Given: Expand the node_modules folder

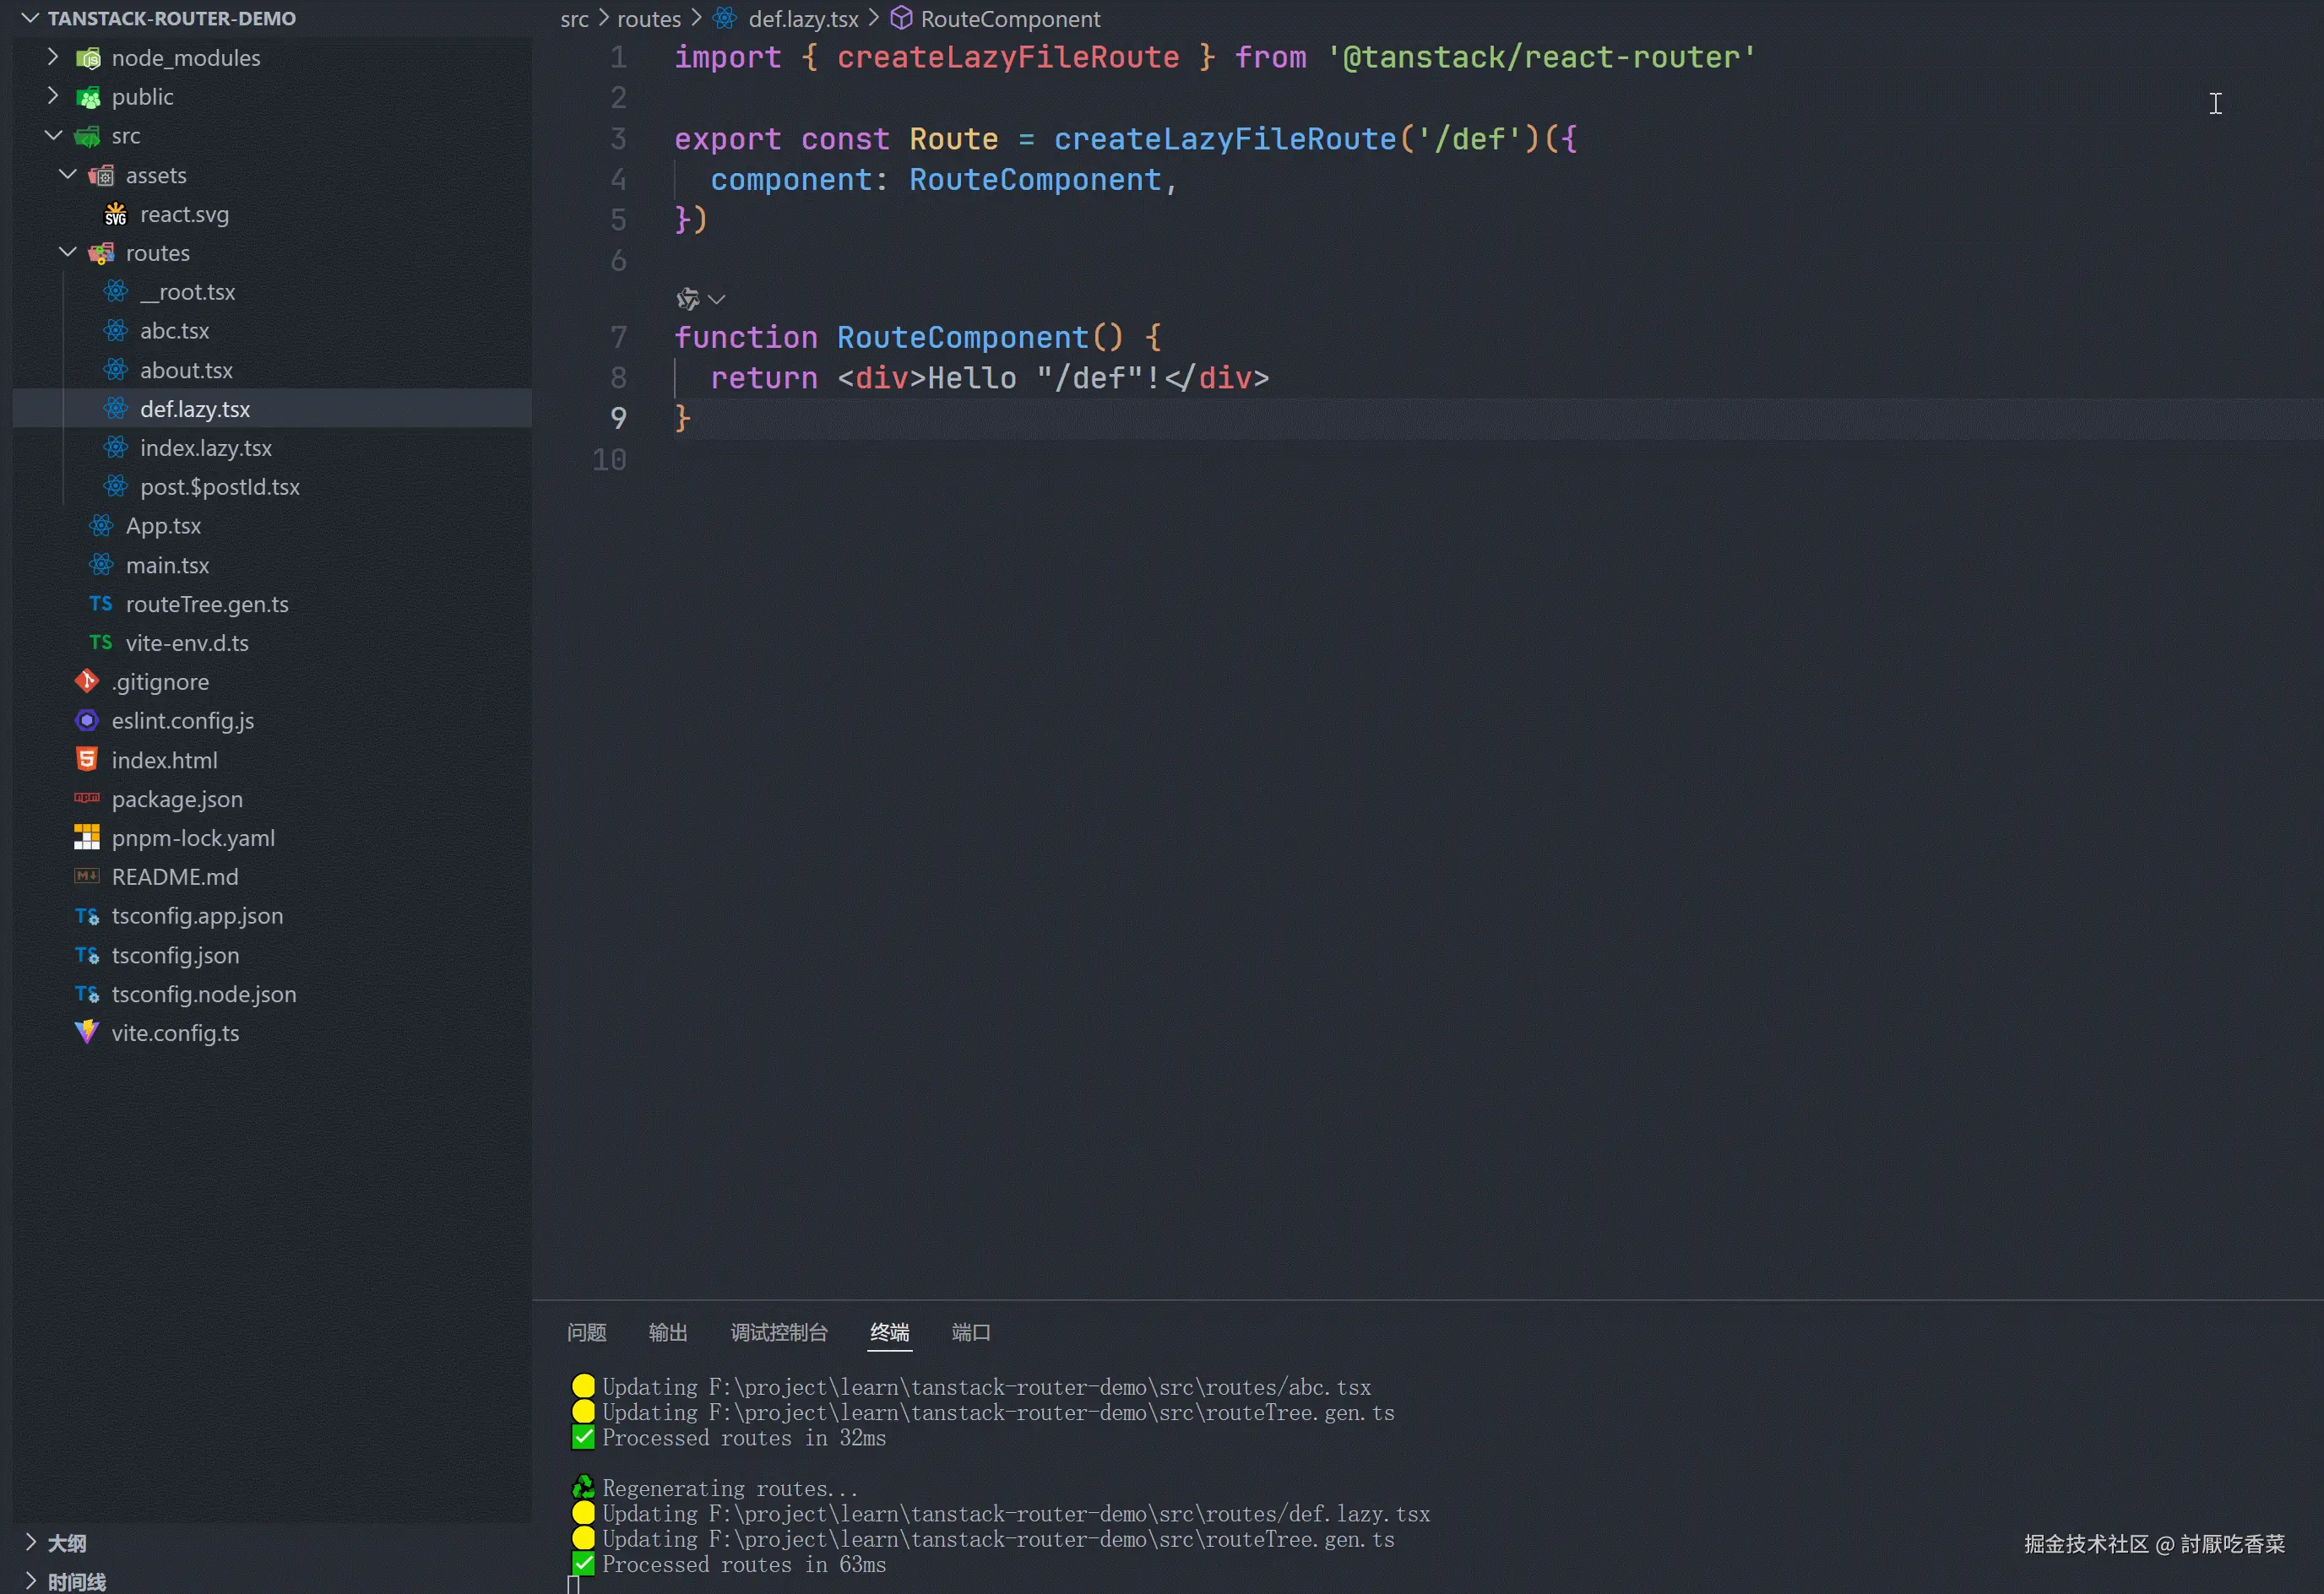Looking at the screenshot, I should tap(53, 57).
